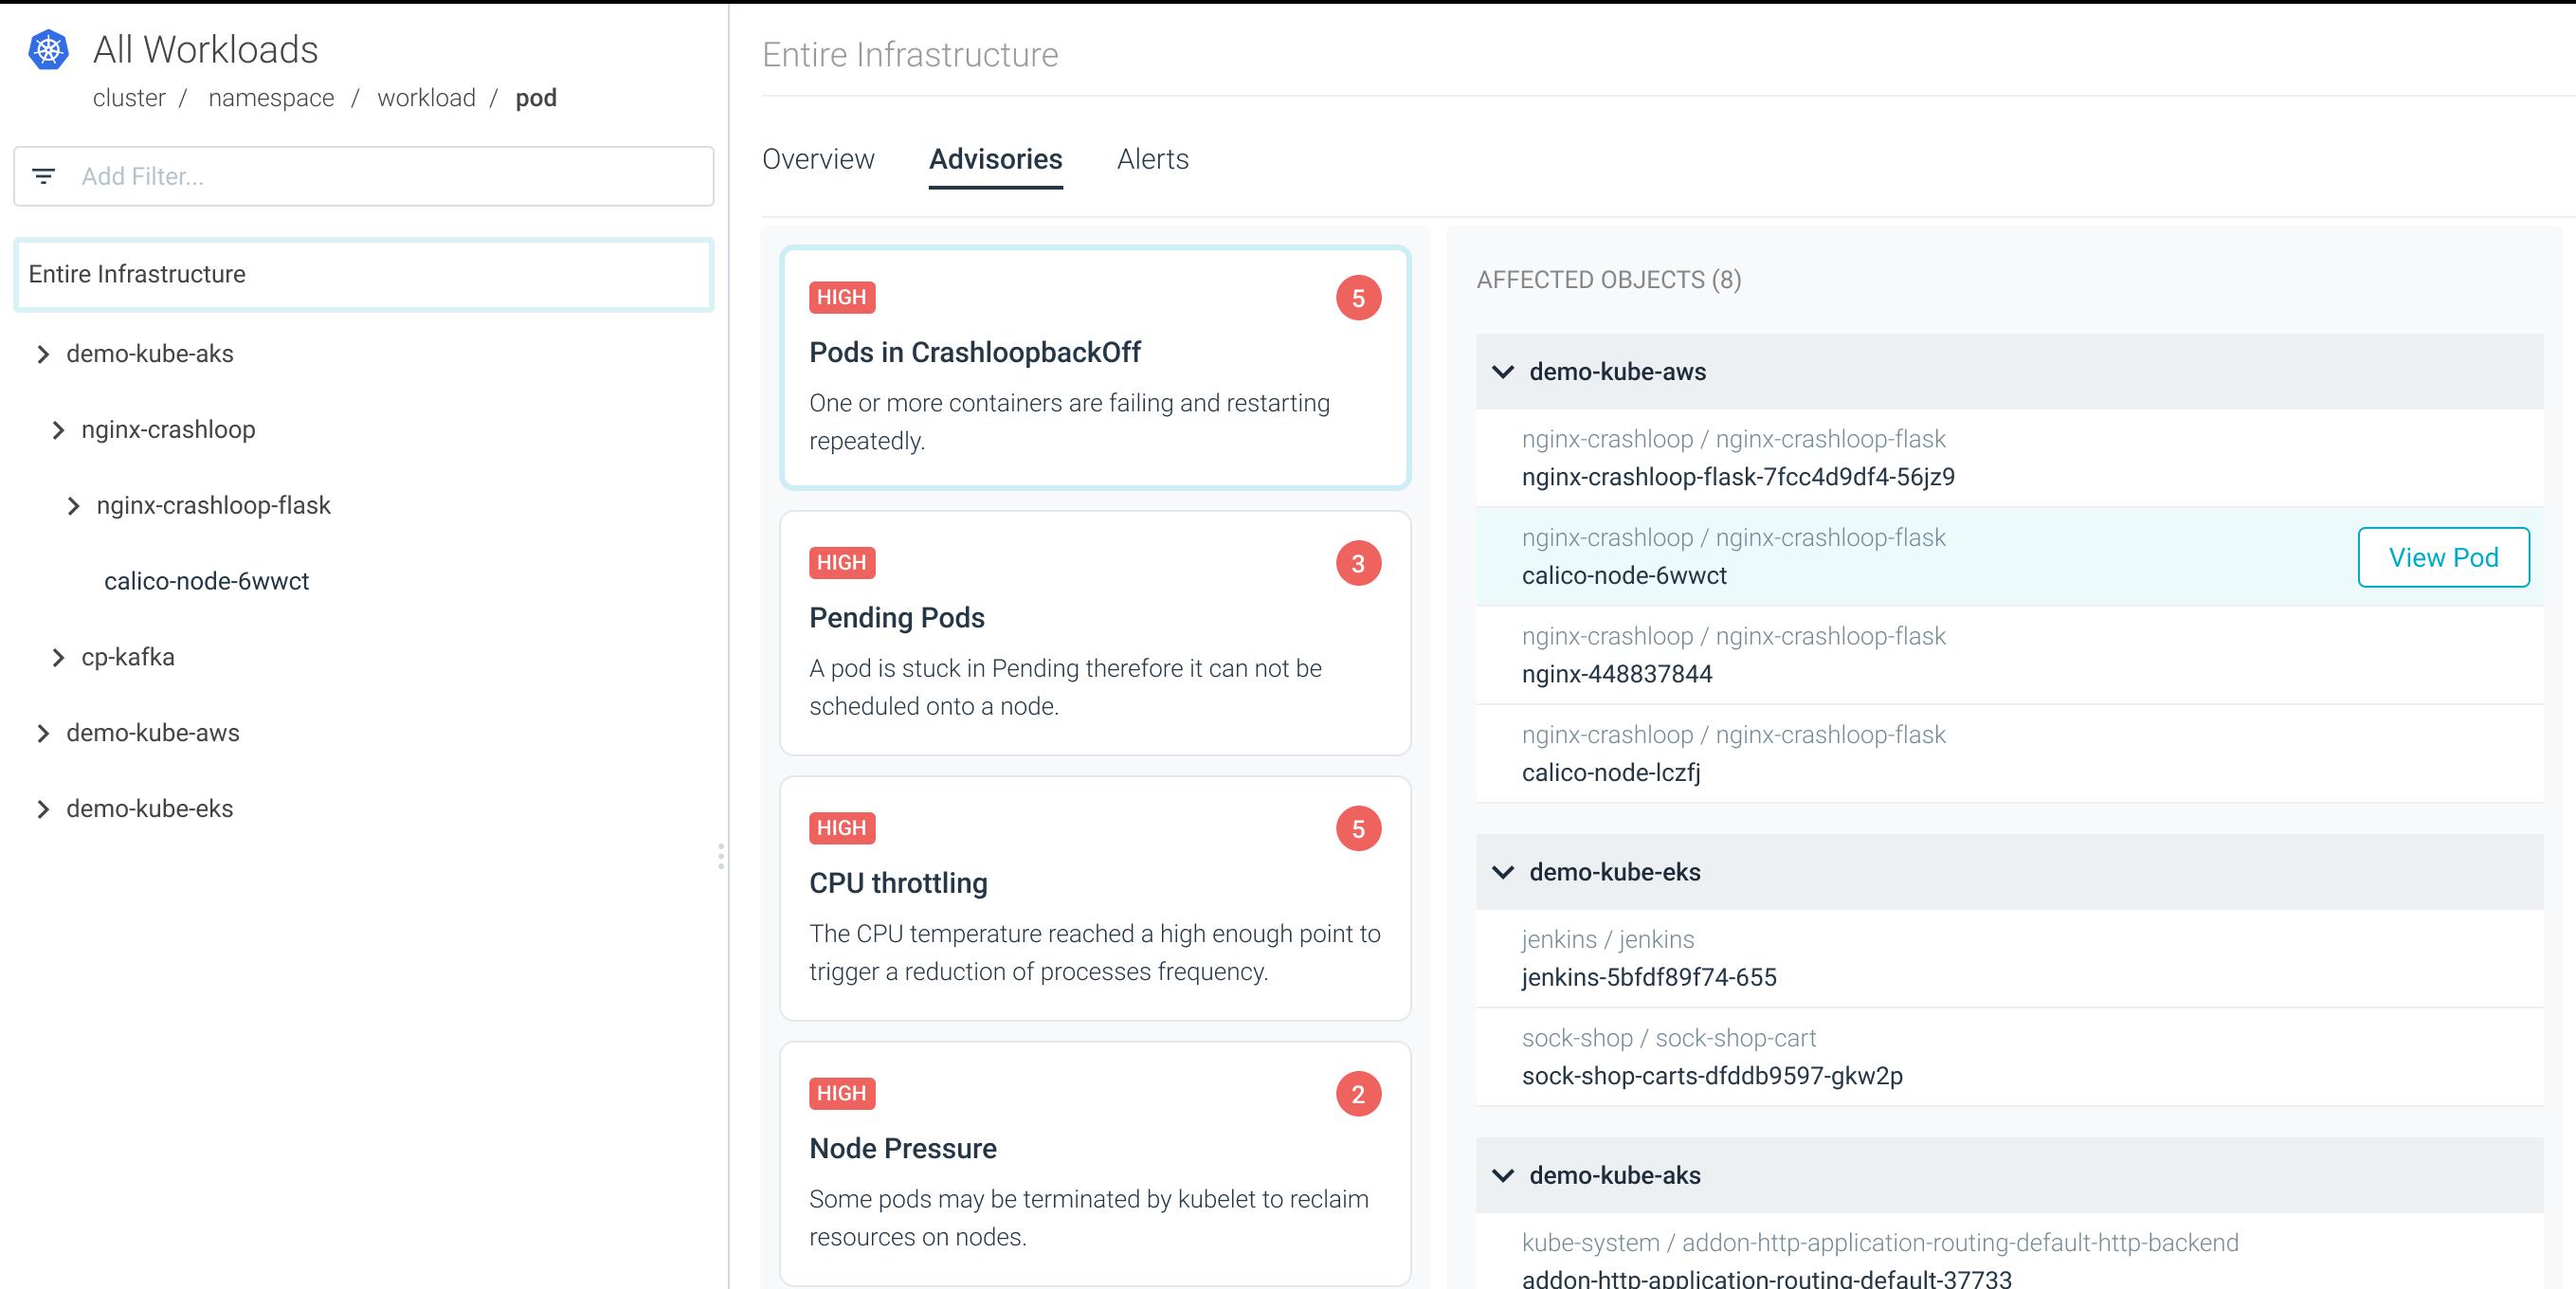Expand the demo-kube-eks cluster in sidebar
The image size is (2576, 1289).
tap(42, 808)
